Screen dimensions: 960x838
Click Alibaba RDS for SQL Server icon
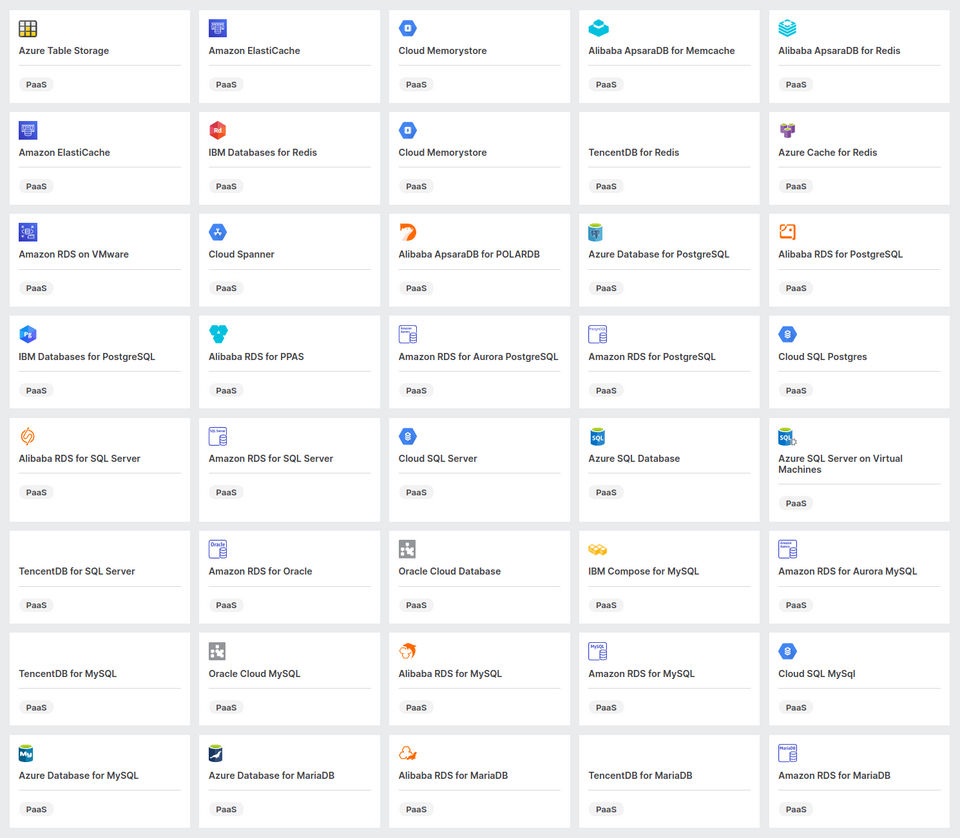point(28,436)
